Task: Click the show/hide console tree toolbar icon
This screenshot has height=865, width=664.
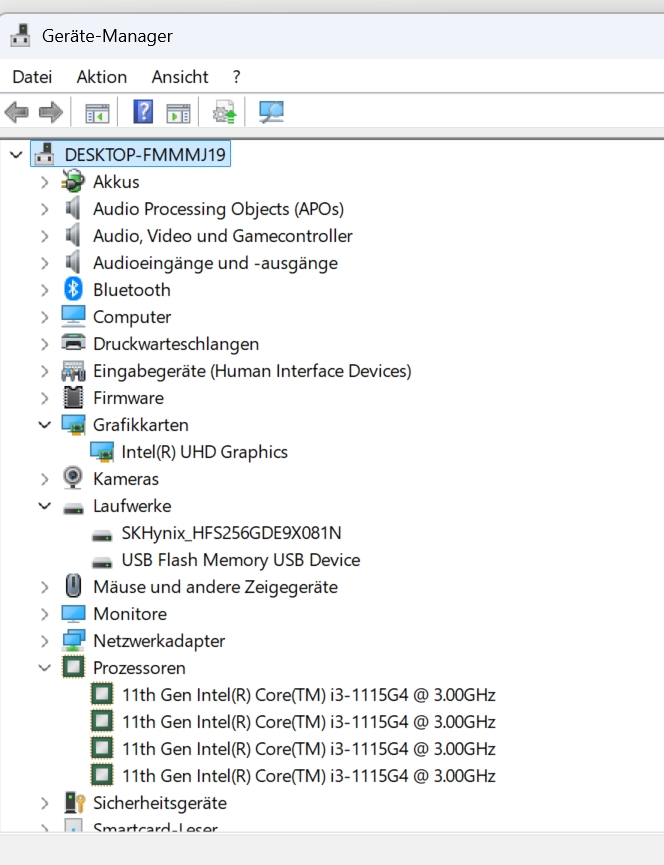Action: 97,113
